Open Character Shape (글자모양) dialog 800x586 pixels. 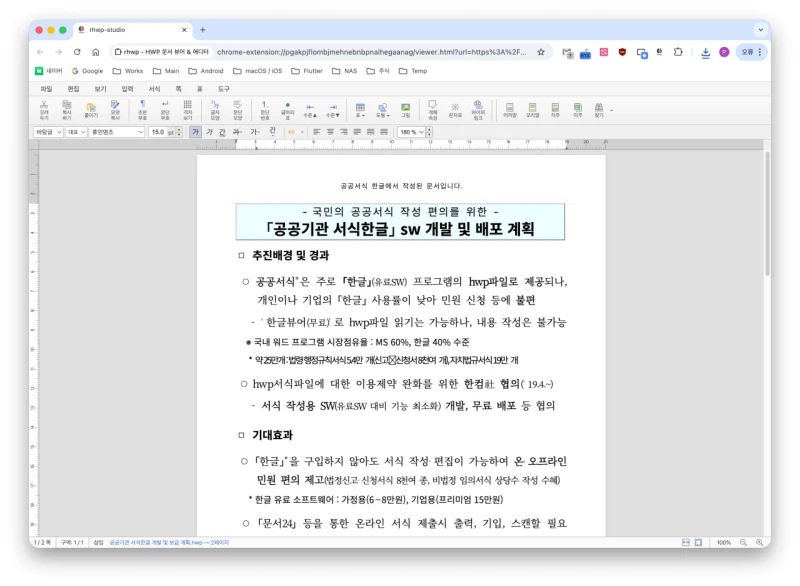(215, 110)
